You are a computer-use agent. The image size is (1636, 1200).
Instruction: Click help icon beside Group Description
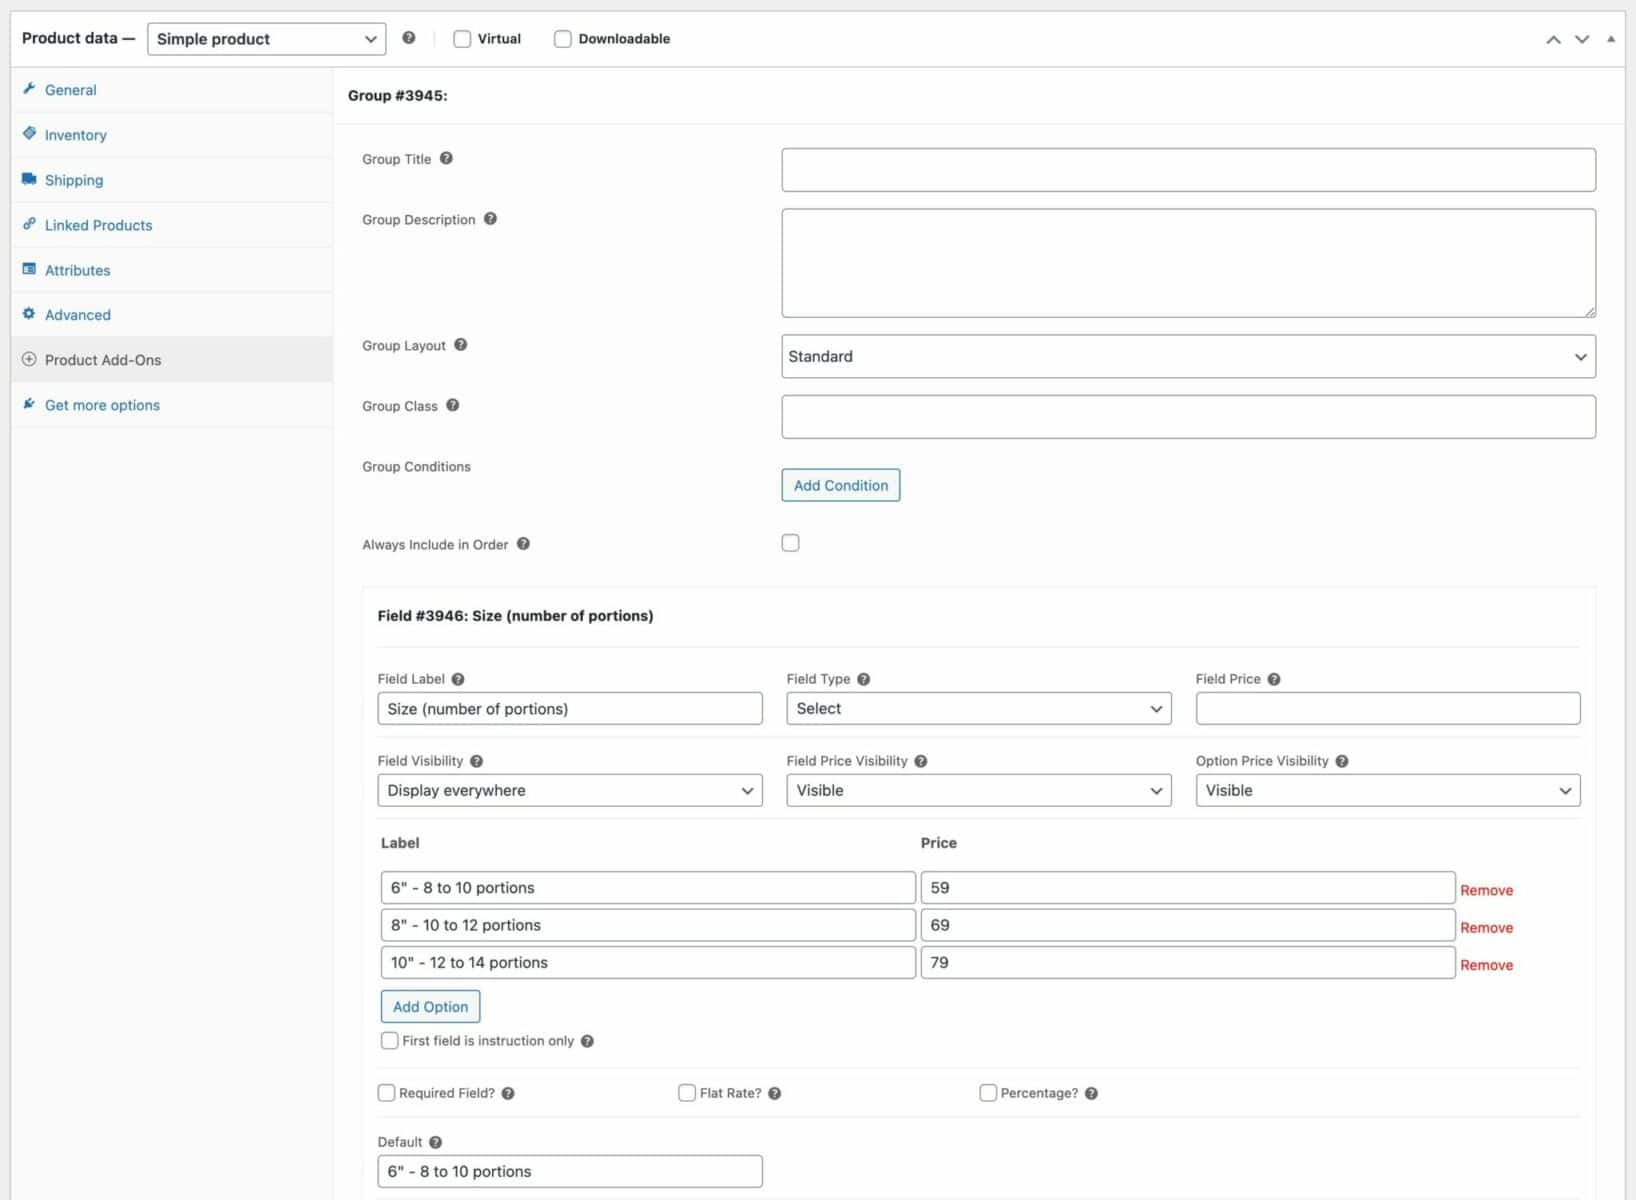[x=490, y=219]
